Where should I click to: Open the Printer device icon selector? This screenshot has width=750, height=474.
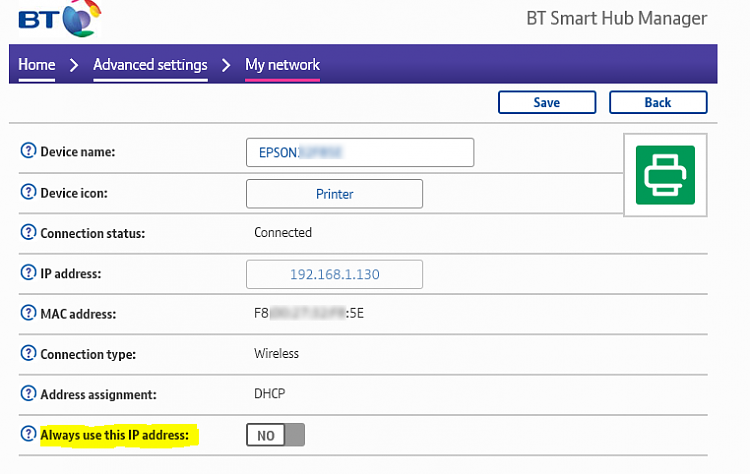pyautogui.click(x=334, y=194)
